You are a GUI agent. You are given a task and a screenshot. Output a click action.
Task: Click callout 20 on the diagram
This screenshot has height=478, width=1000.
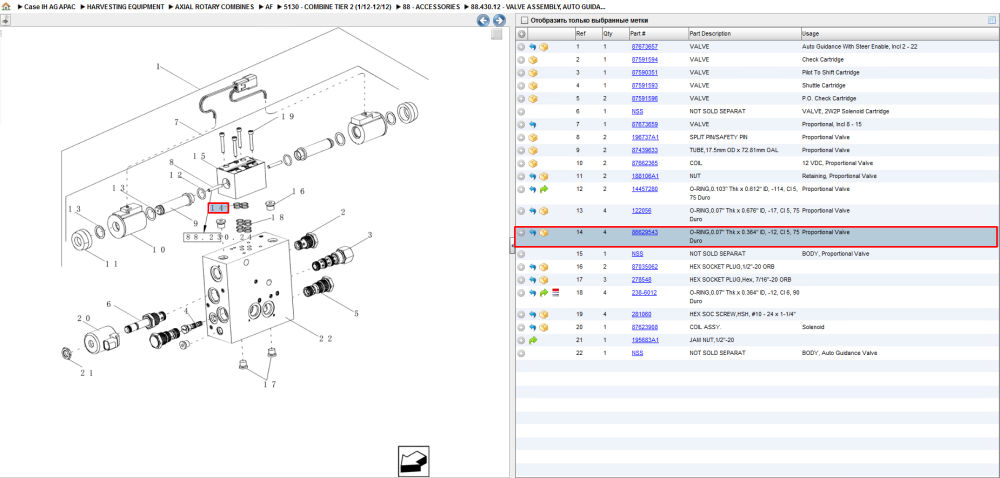[84, 319]
